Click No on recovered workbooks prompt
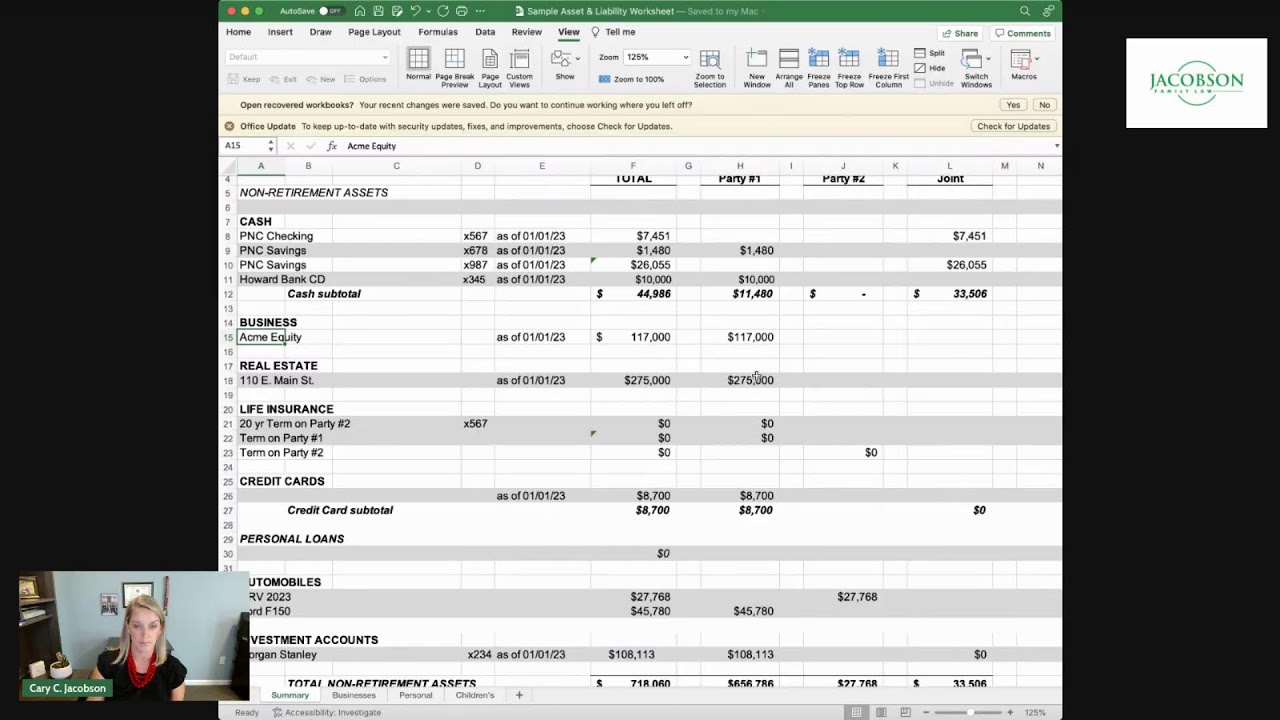Screen dimensions: 1280x720 [x=1044, y=105]
